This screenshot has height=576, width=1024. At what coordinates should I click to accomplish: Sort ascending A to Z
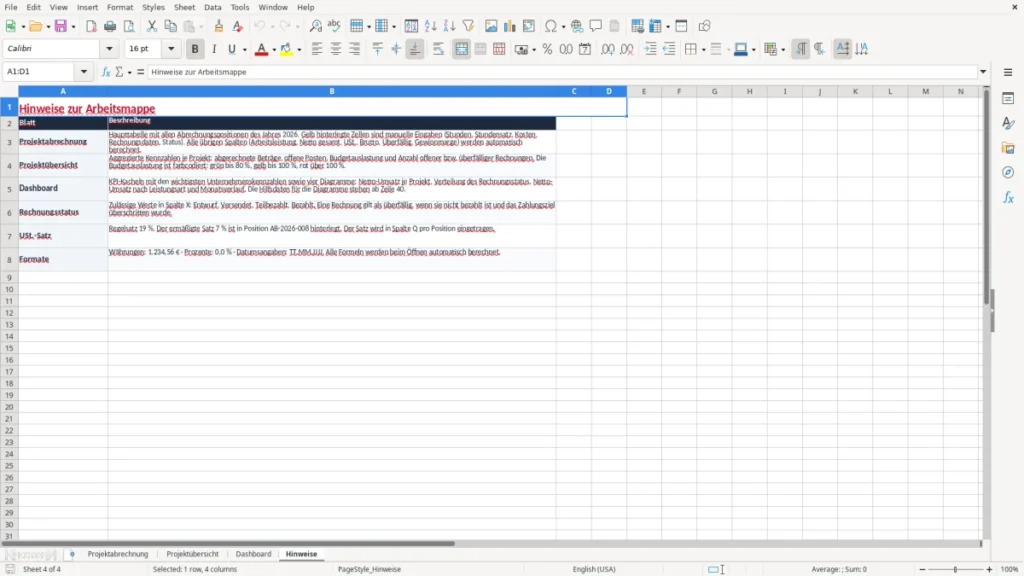(x=430, y=26)
